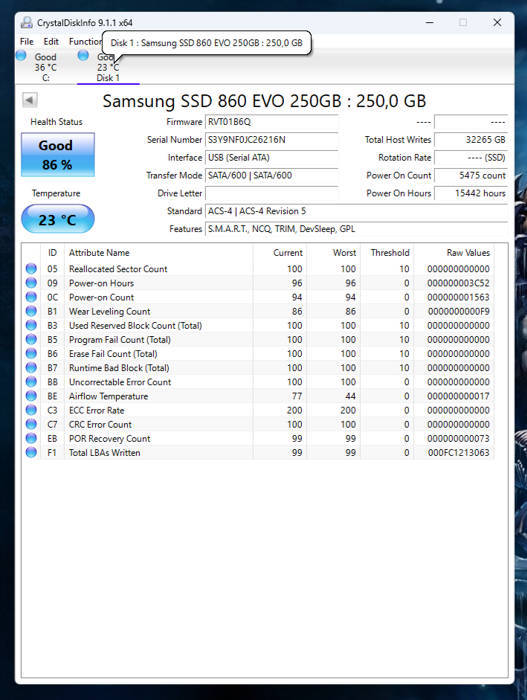Open the File menu
527x700 pixels.
coord(27,42)
